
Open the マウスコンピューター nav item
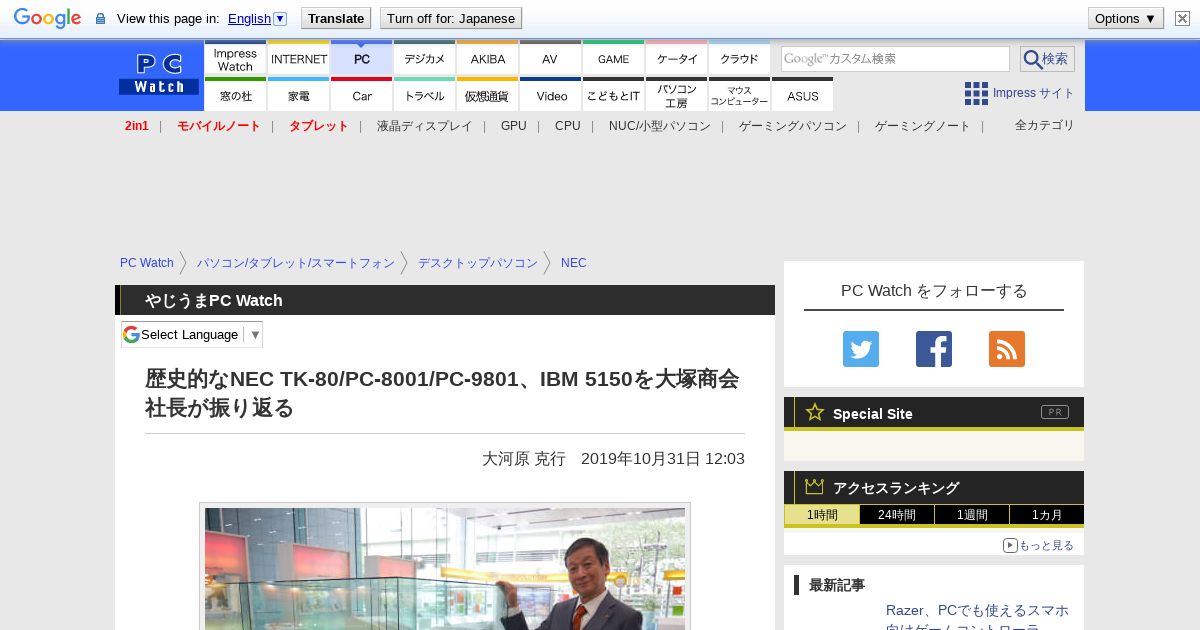[740, 96]
